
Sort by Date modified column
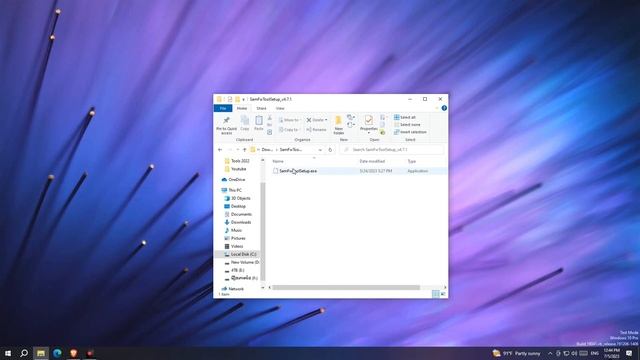372,161
